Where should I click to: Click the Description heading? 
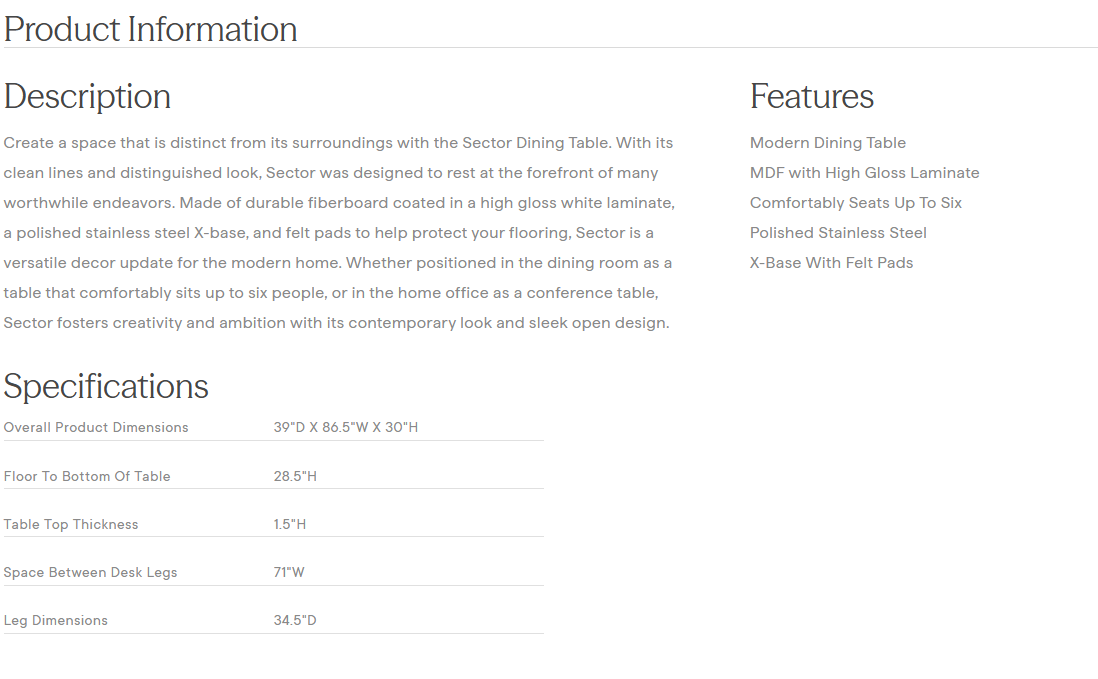pos(87,96)
